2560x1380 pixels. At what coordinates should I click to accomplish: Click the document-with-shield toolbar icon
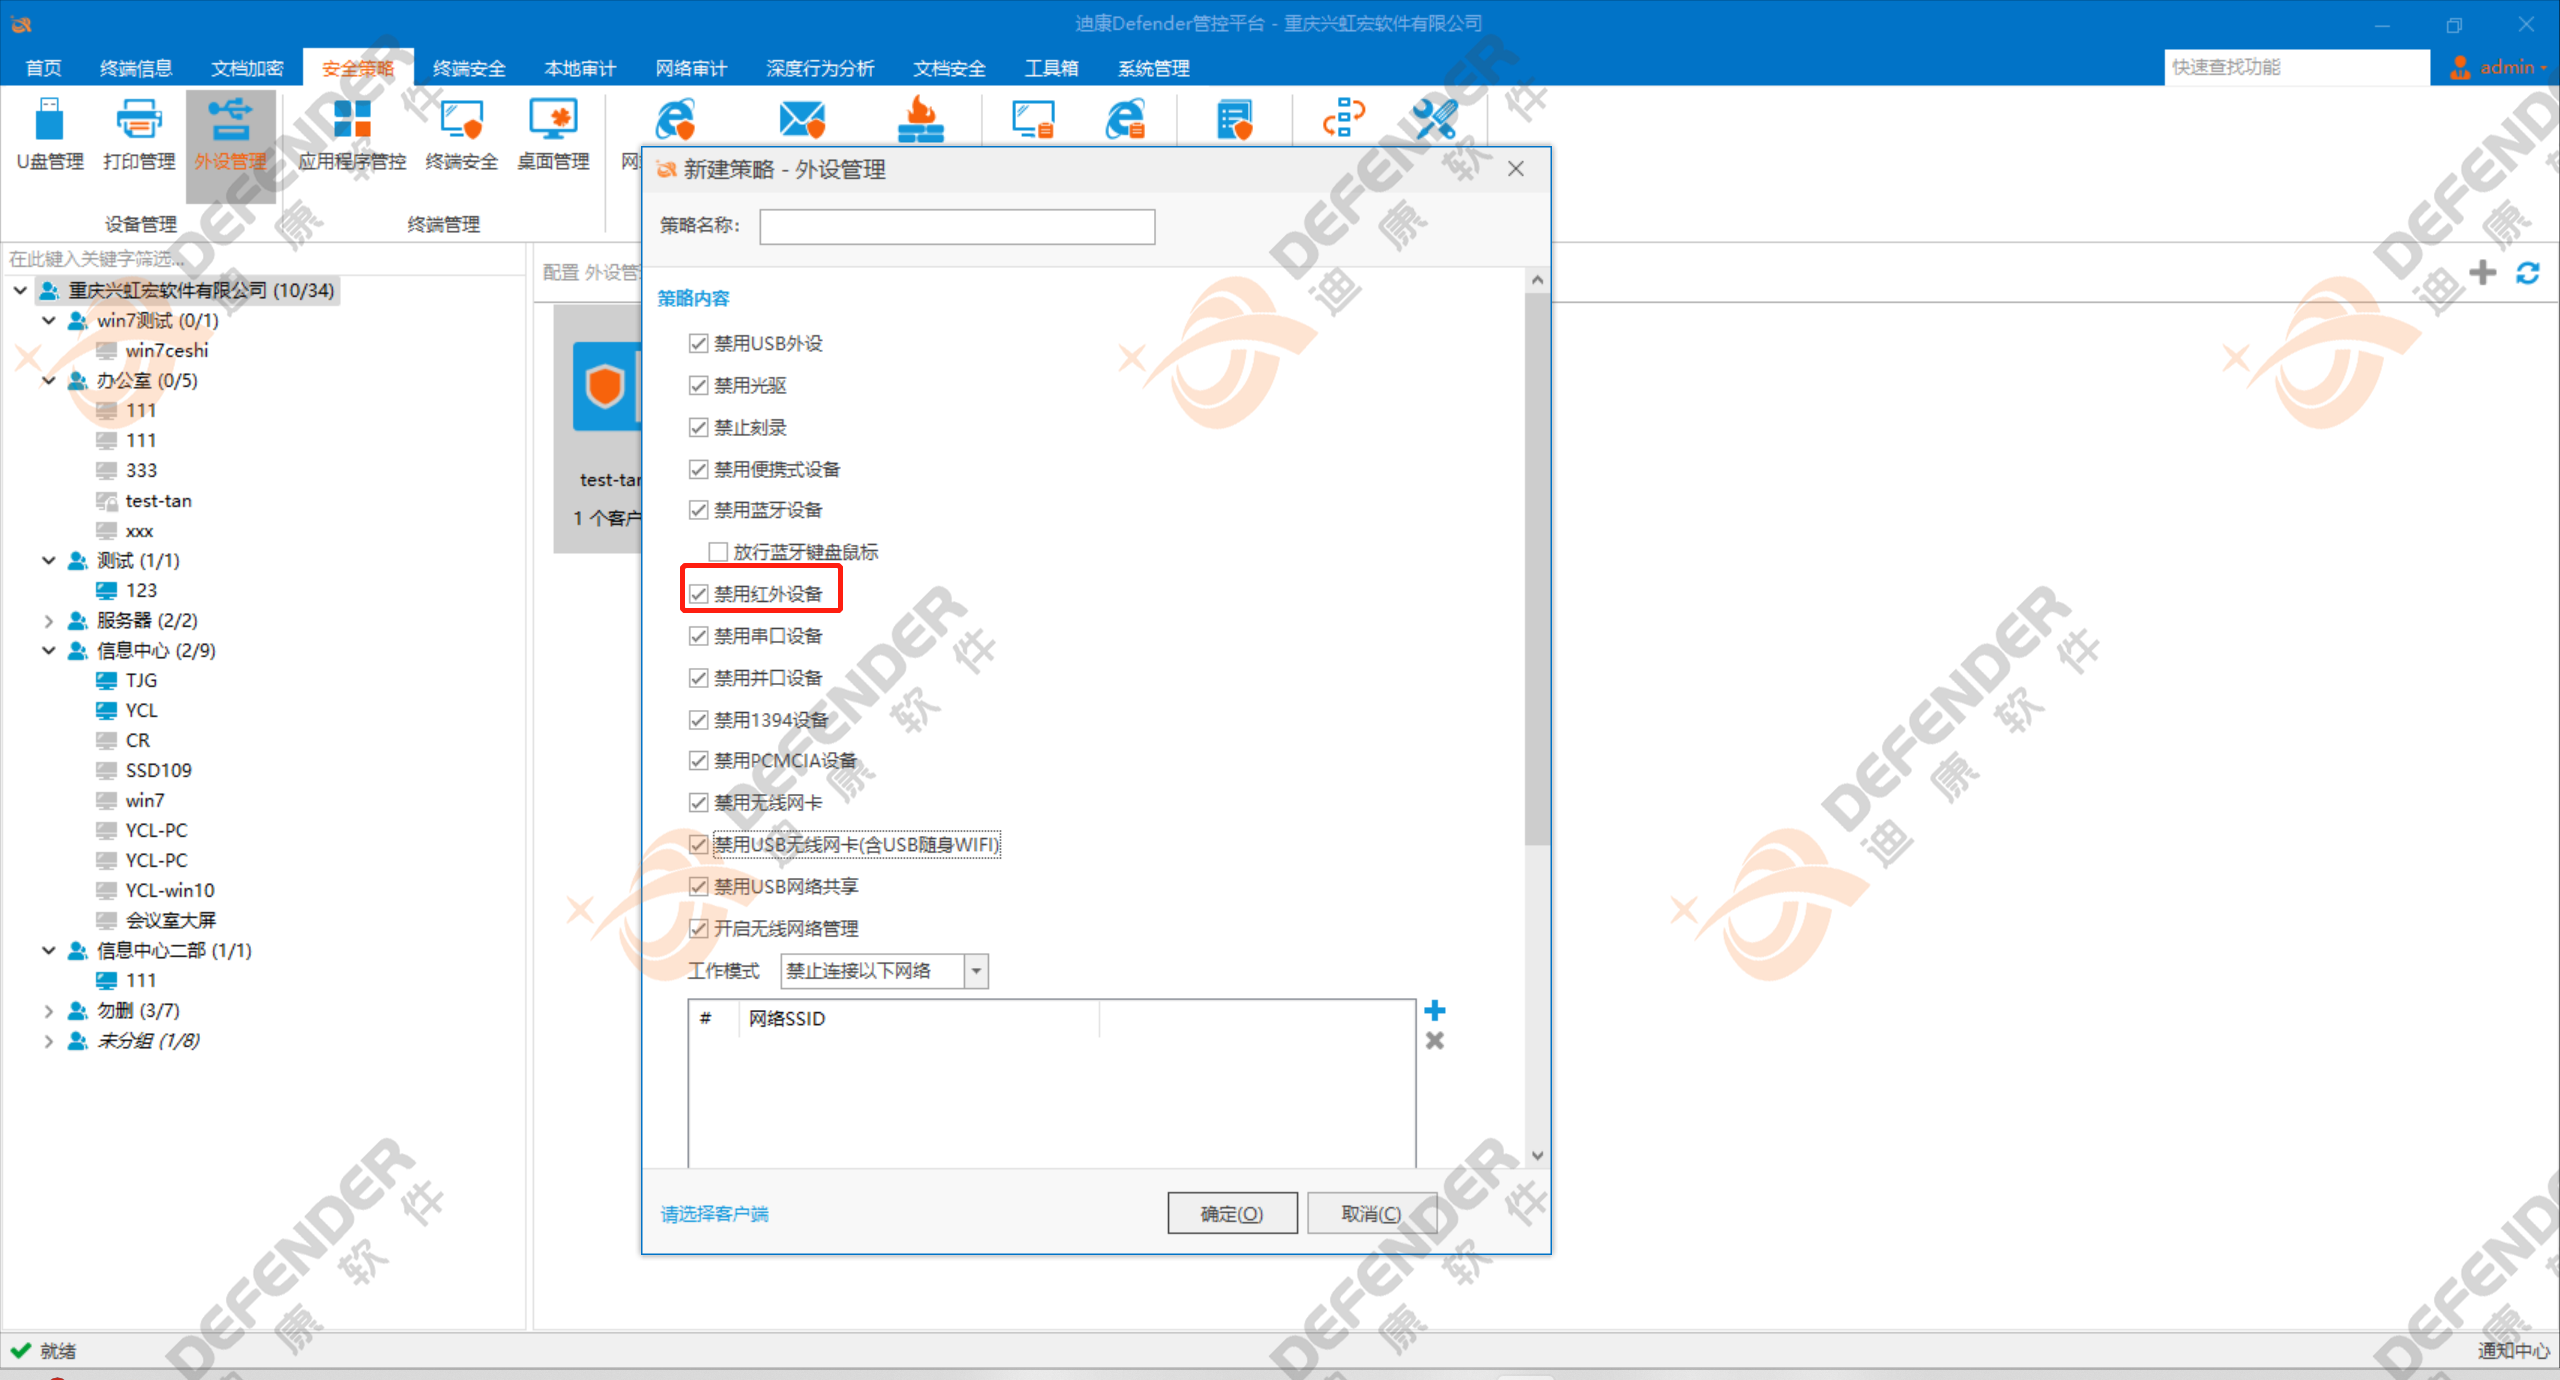(1235, 120)
